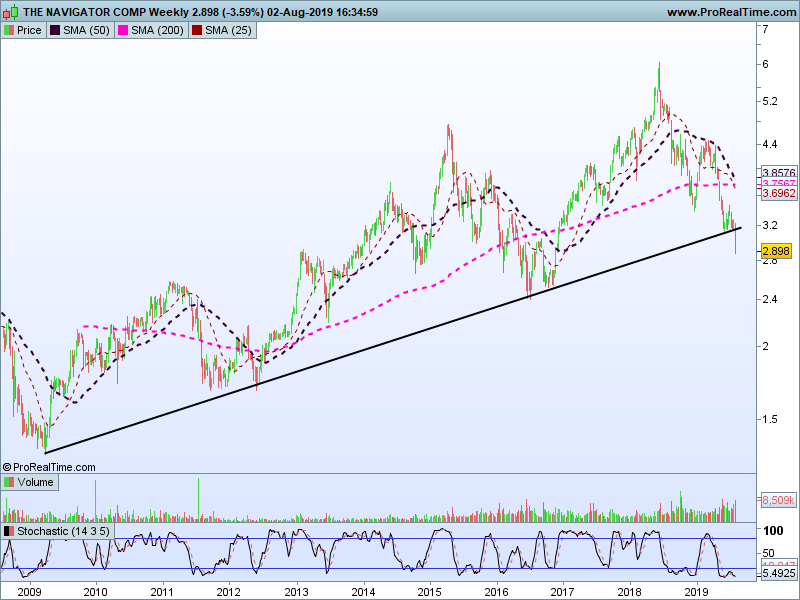The width and height of the screenshot is (800, 600).
Task: Click the 2019 label on the time axis
Action: (697, 592)
